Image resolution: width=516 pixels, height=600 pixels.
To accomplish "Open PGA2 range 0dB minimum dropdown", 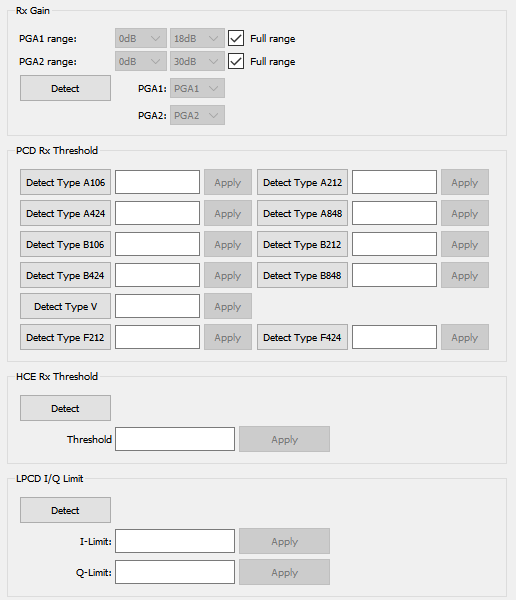I will tap(140, 61).
